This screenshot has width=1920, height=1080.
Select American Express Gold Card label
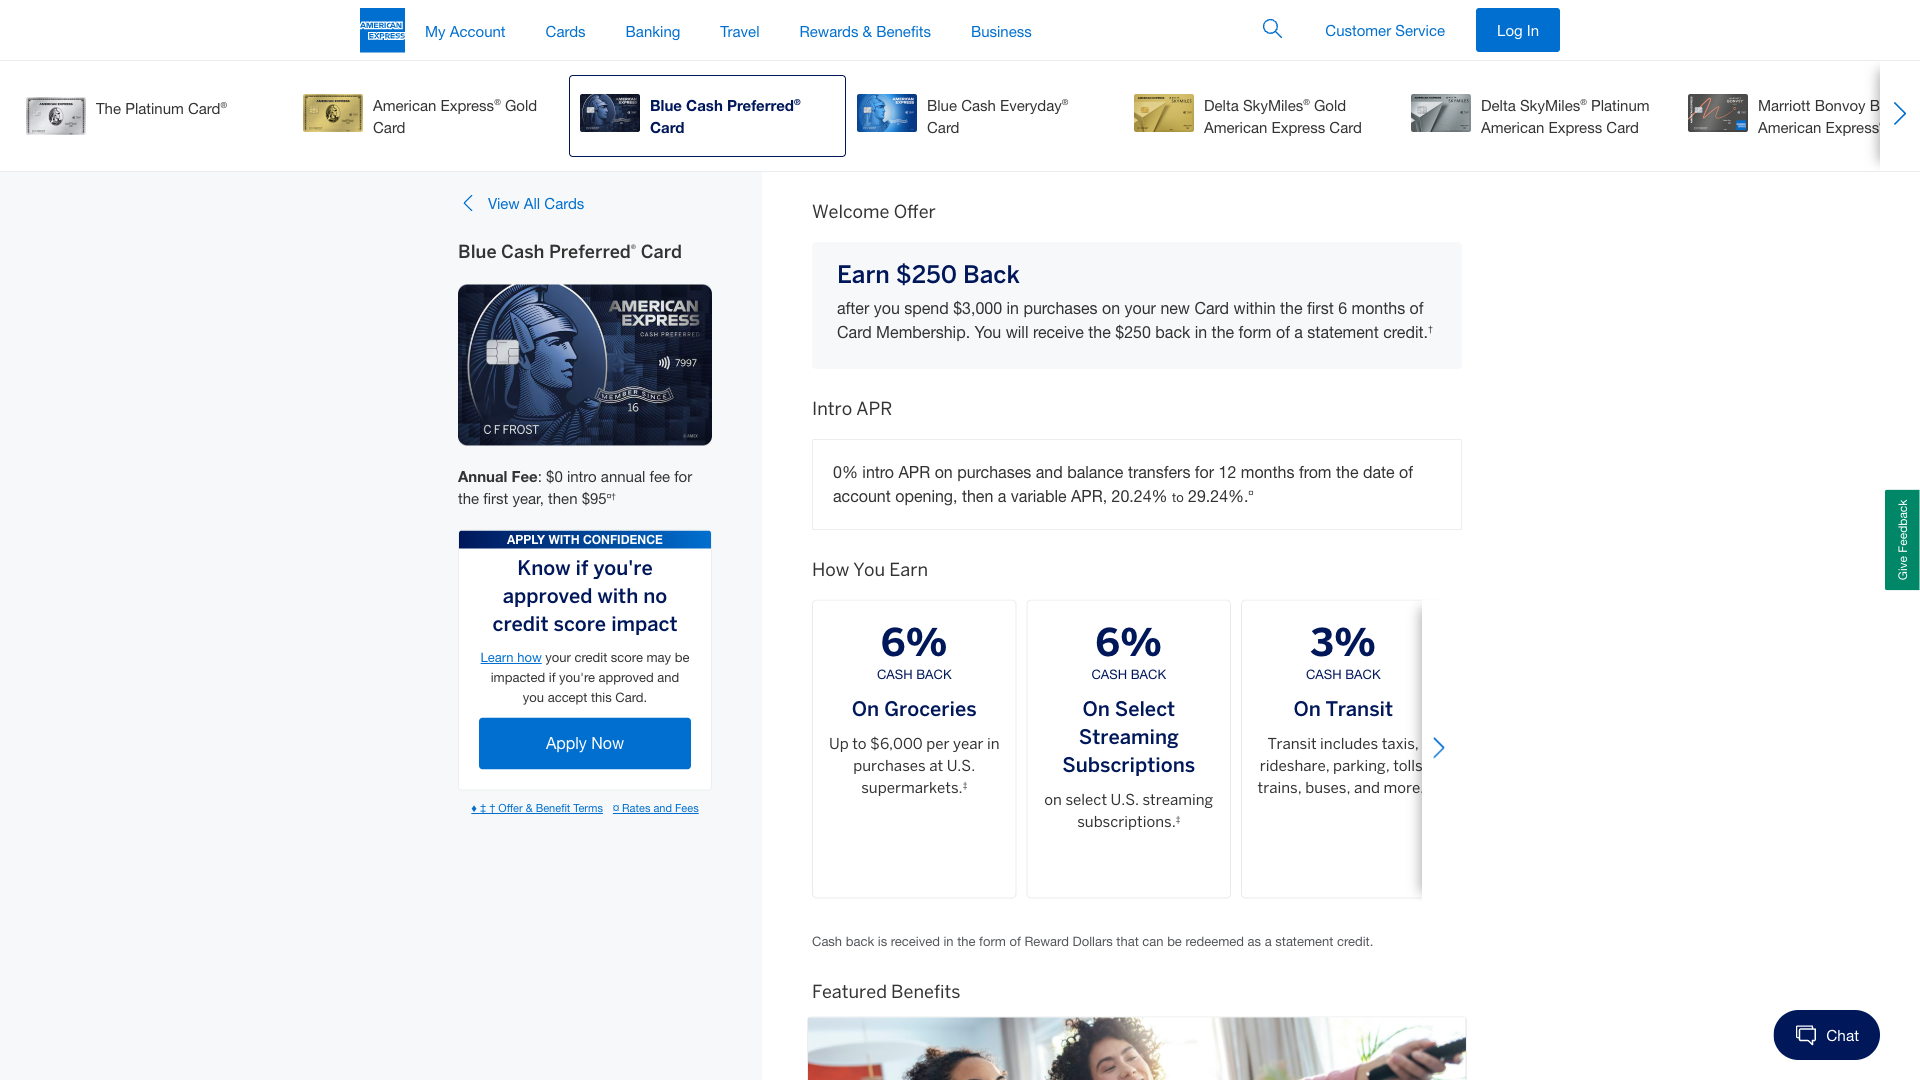click(455, 116)
